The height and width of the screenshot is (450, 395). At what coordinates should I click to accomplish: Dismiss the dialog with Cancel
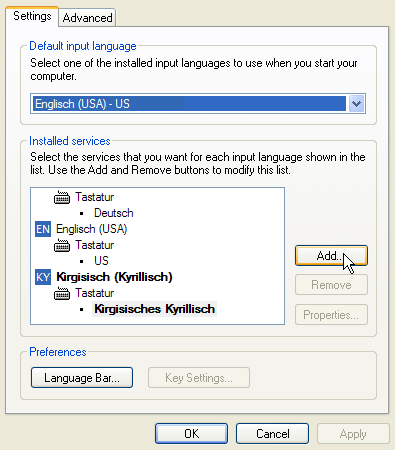[272, 434]
